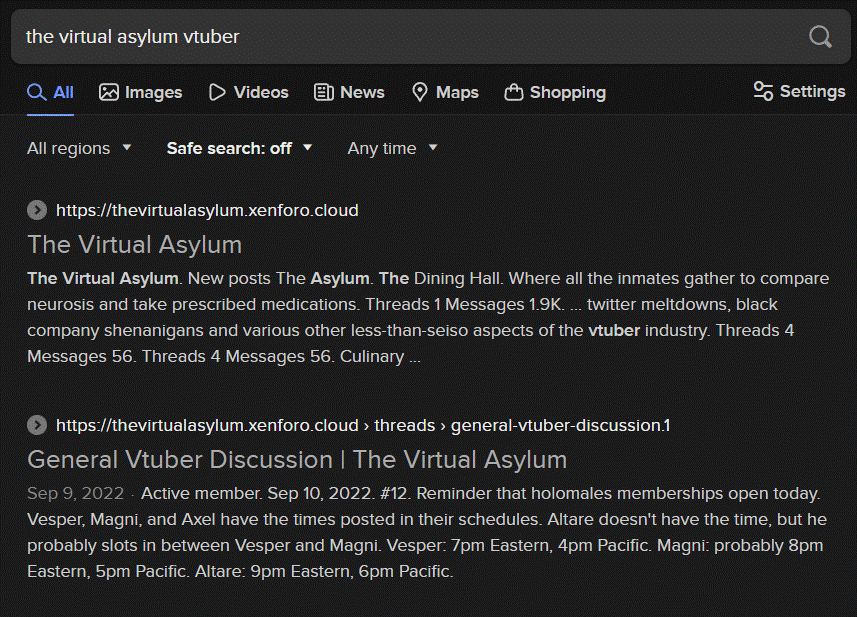The width and height of the screenshot is (857, 617).
Task: Select the All results tab
Action: tap(50, 92)
